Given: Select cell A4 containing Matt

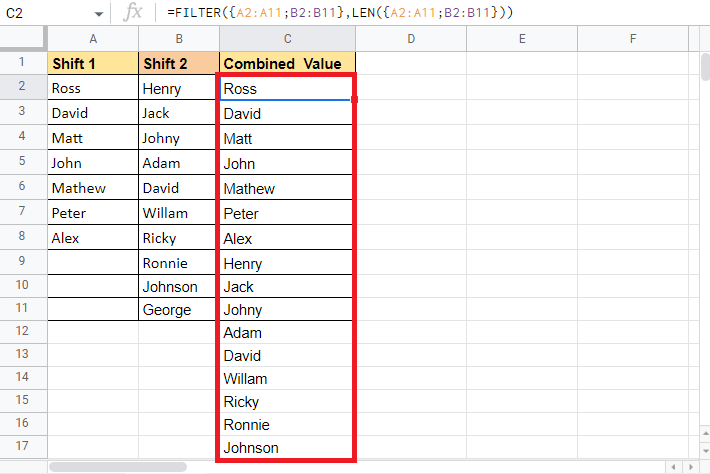Looking at the screenshot, I should tap(93, 137).
